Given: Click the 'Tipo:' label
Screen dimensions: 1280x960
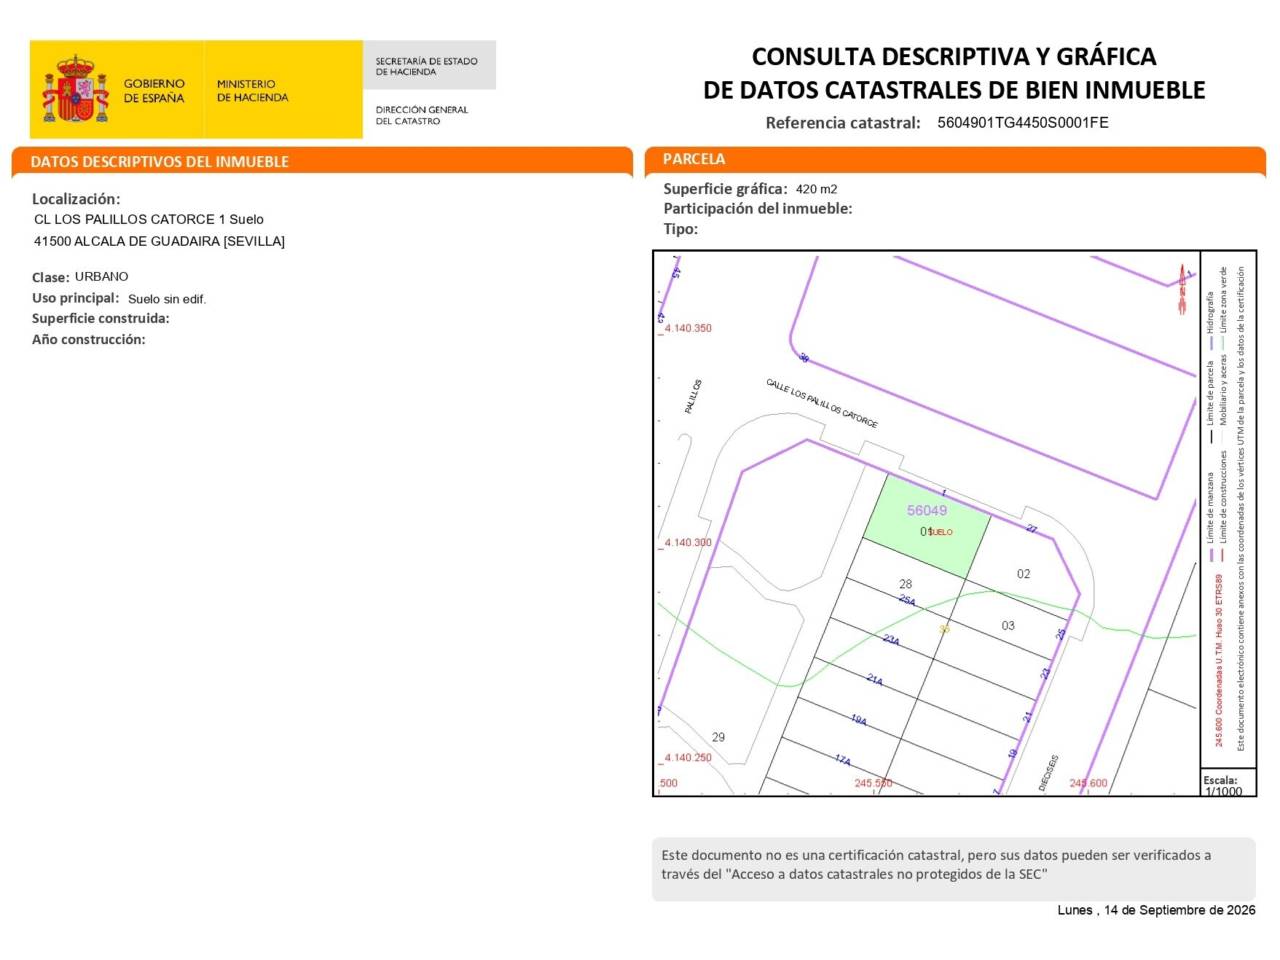Looking at the screenshot, I should [681, 229].
